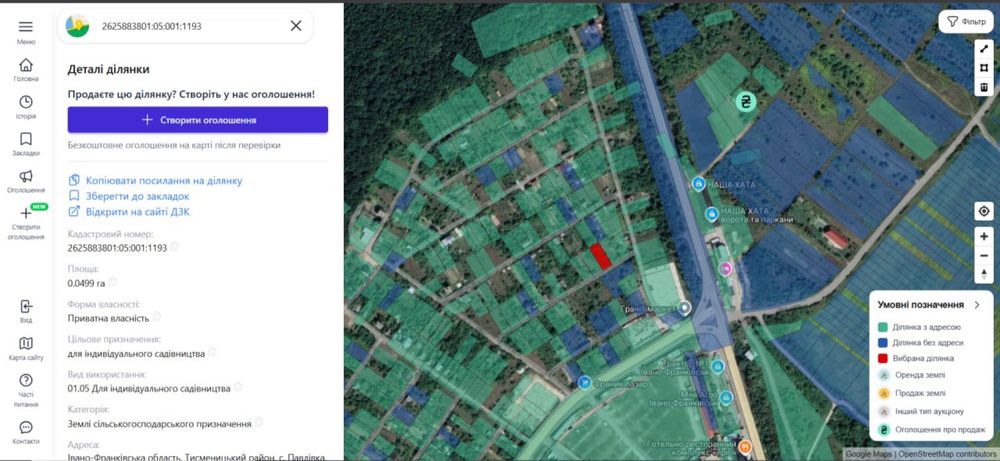Click the Продаж землі legend entry
1000x461 pixels.
(912, 393)
